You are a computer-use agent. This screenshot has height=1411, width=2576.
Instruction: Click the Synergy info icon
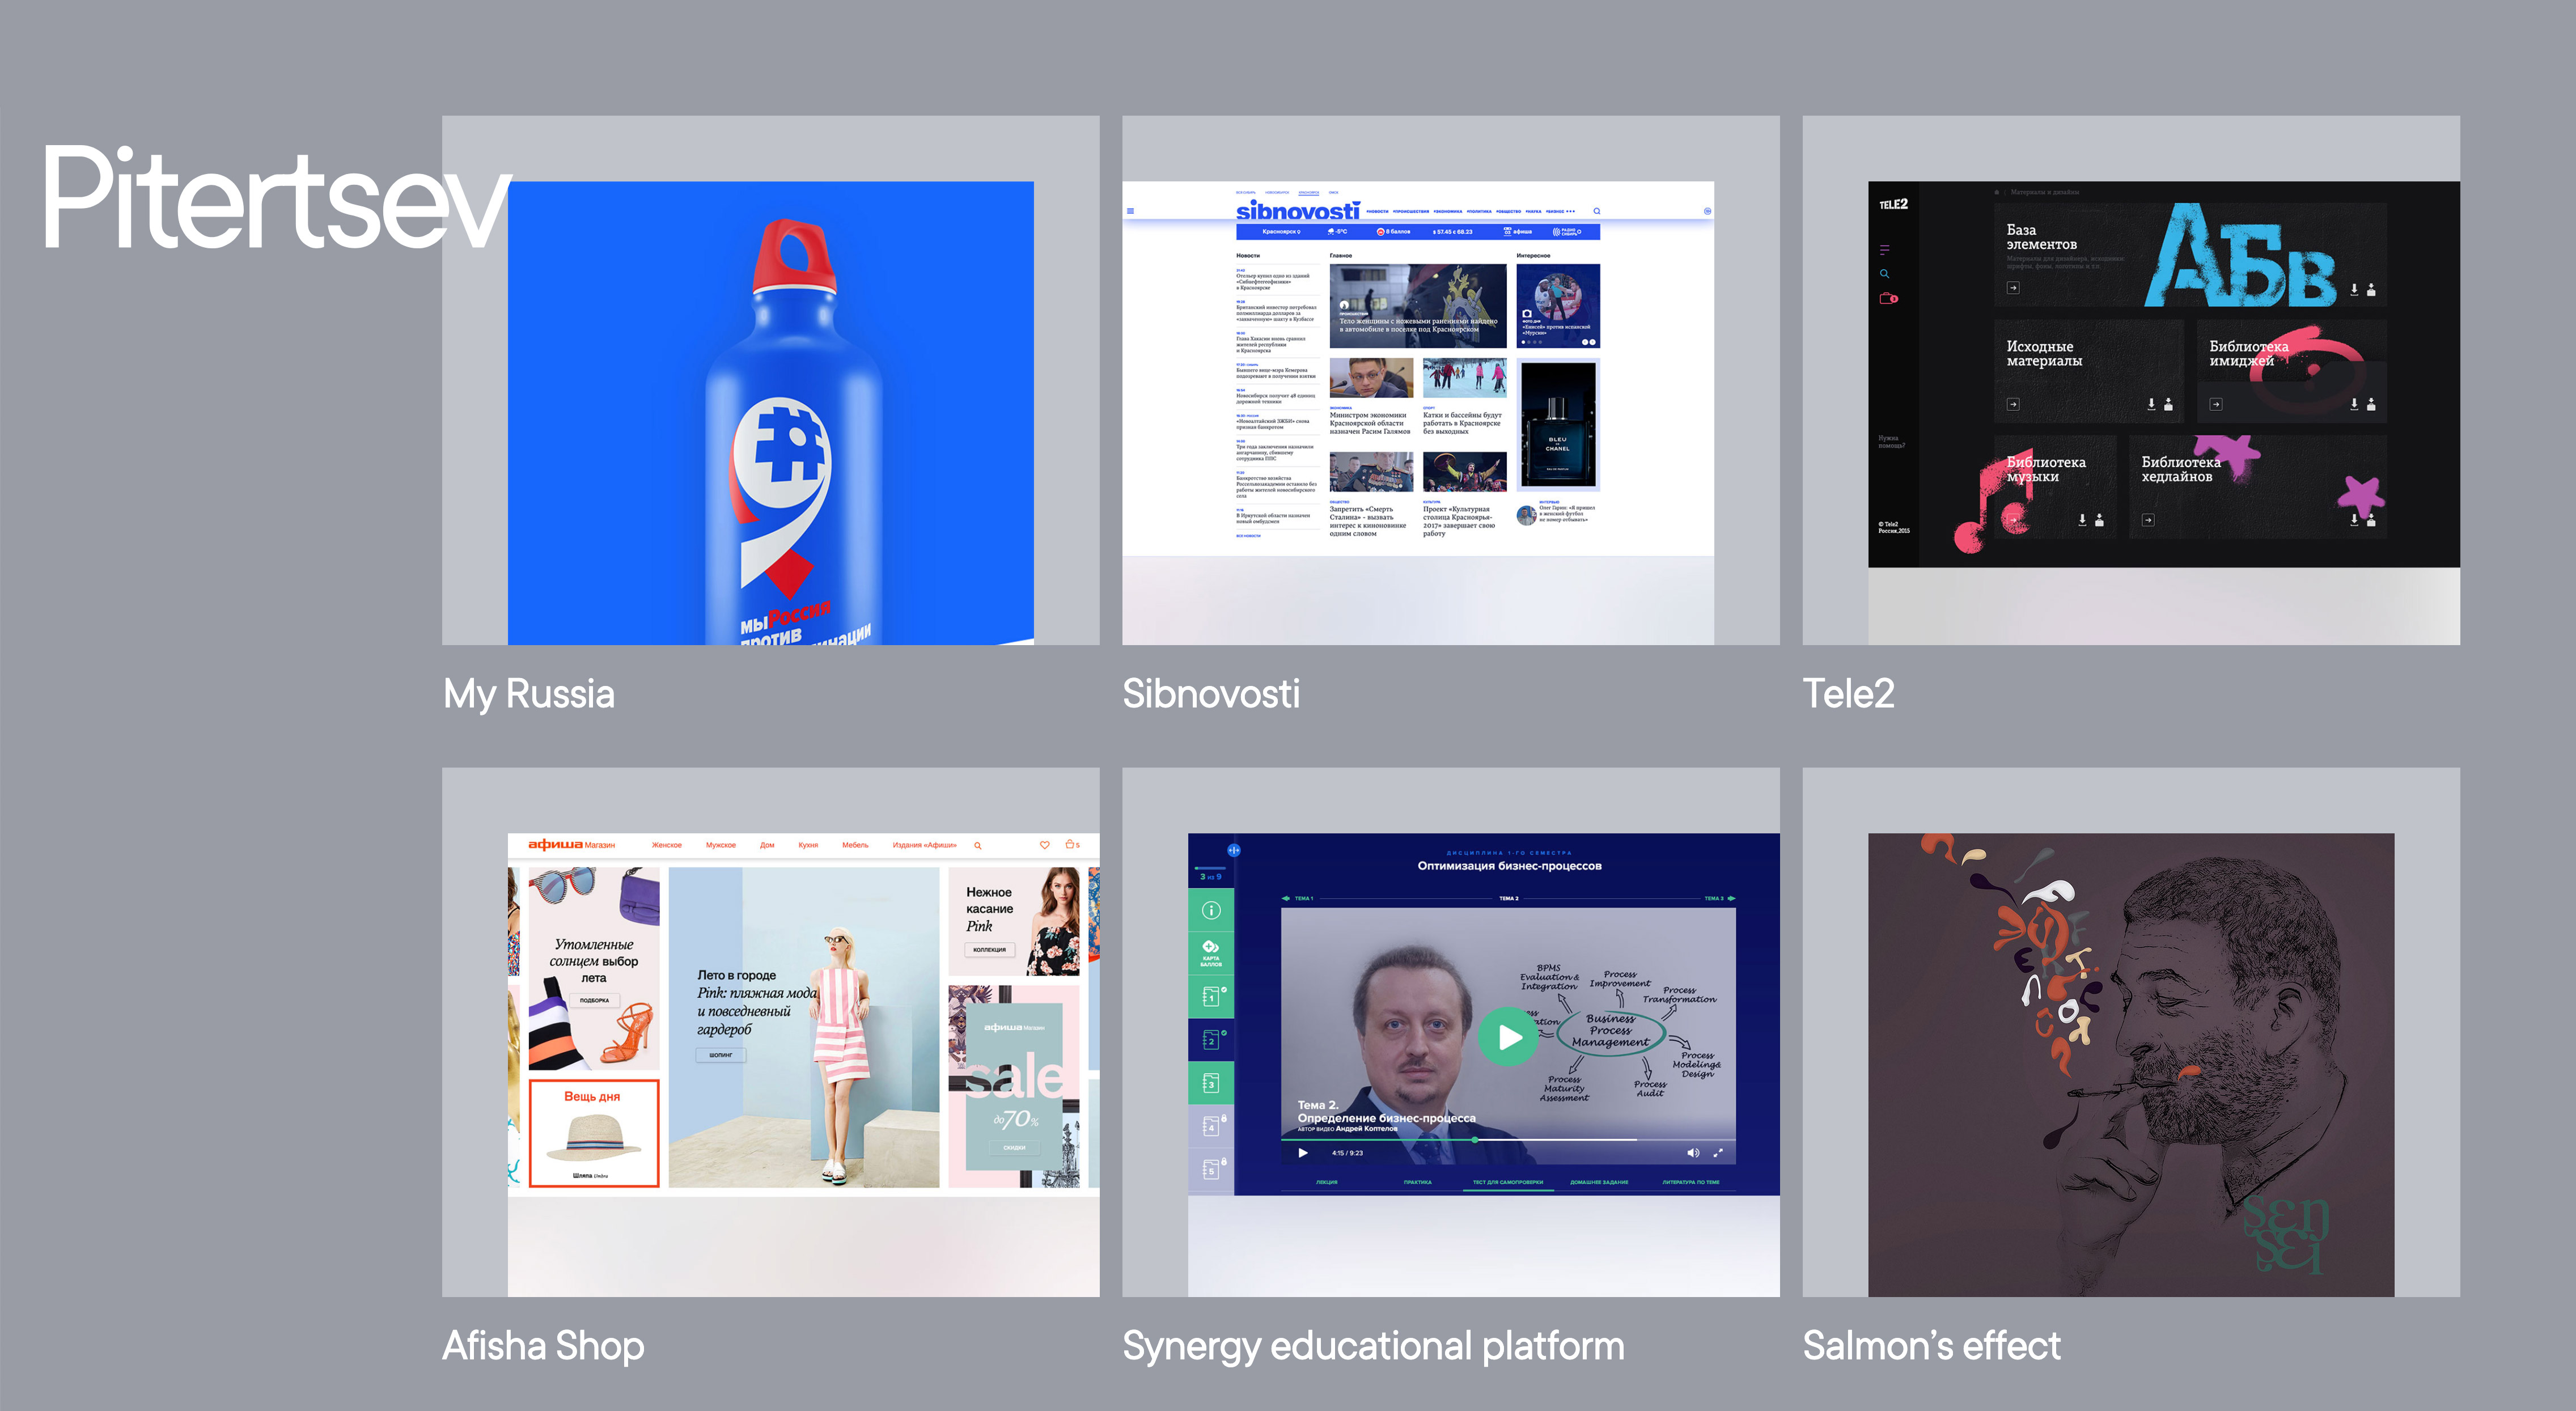coord(1211,910)
